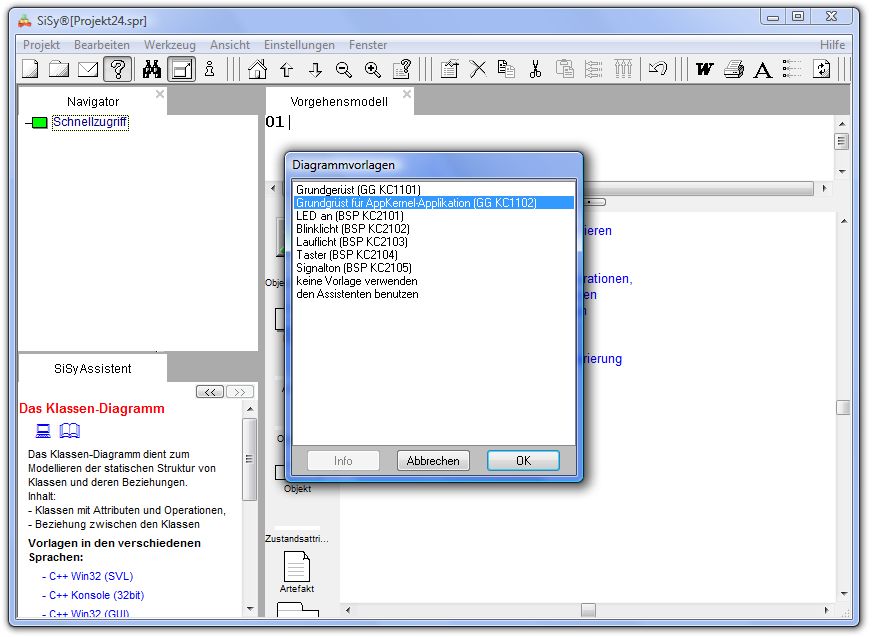Click the printer icon
The image size is (872, 637).
734,69
